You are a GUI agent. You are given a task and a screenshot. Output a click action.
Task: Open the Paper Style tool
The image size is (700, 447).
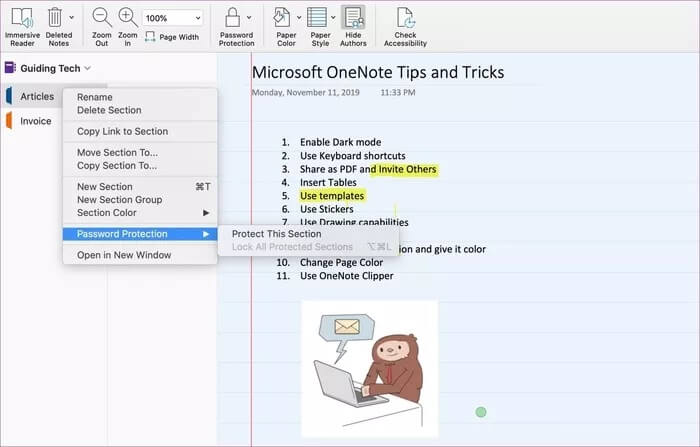coord(319,18)
